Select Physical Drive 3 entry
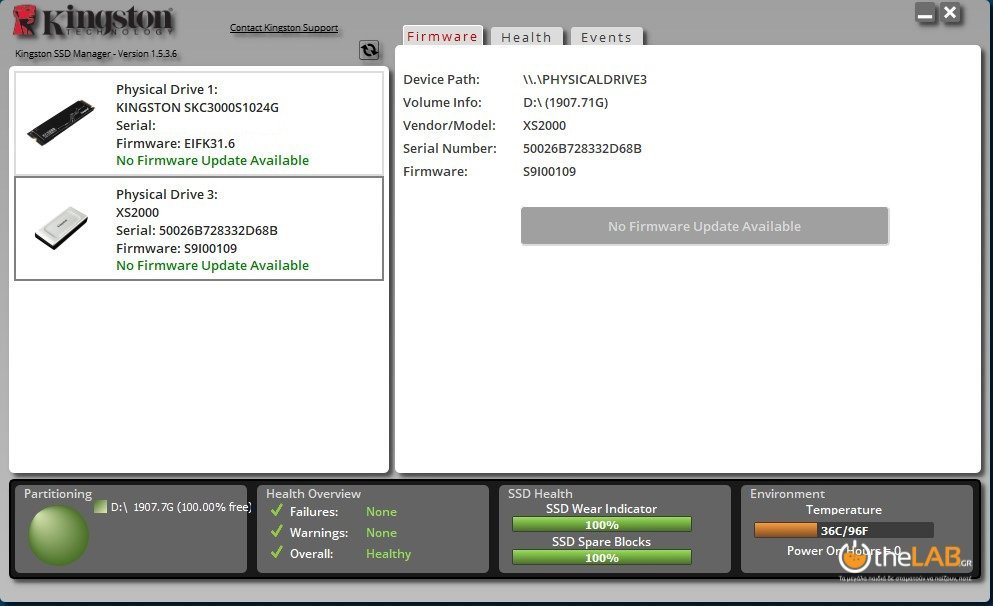 point(199,229)
